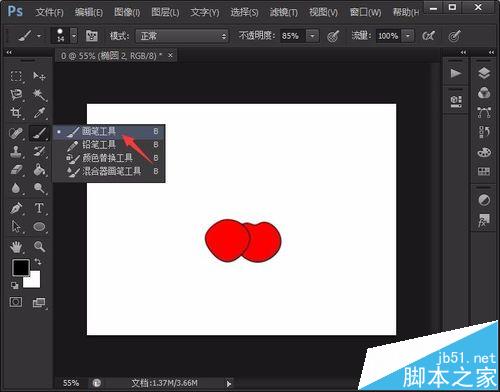Image resolution: width=500 pixels, height=392 pixels.
Task: Select the History Brush tool
Action: [39, 152]
